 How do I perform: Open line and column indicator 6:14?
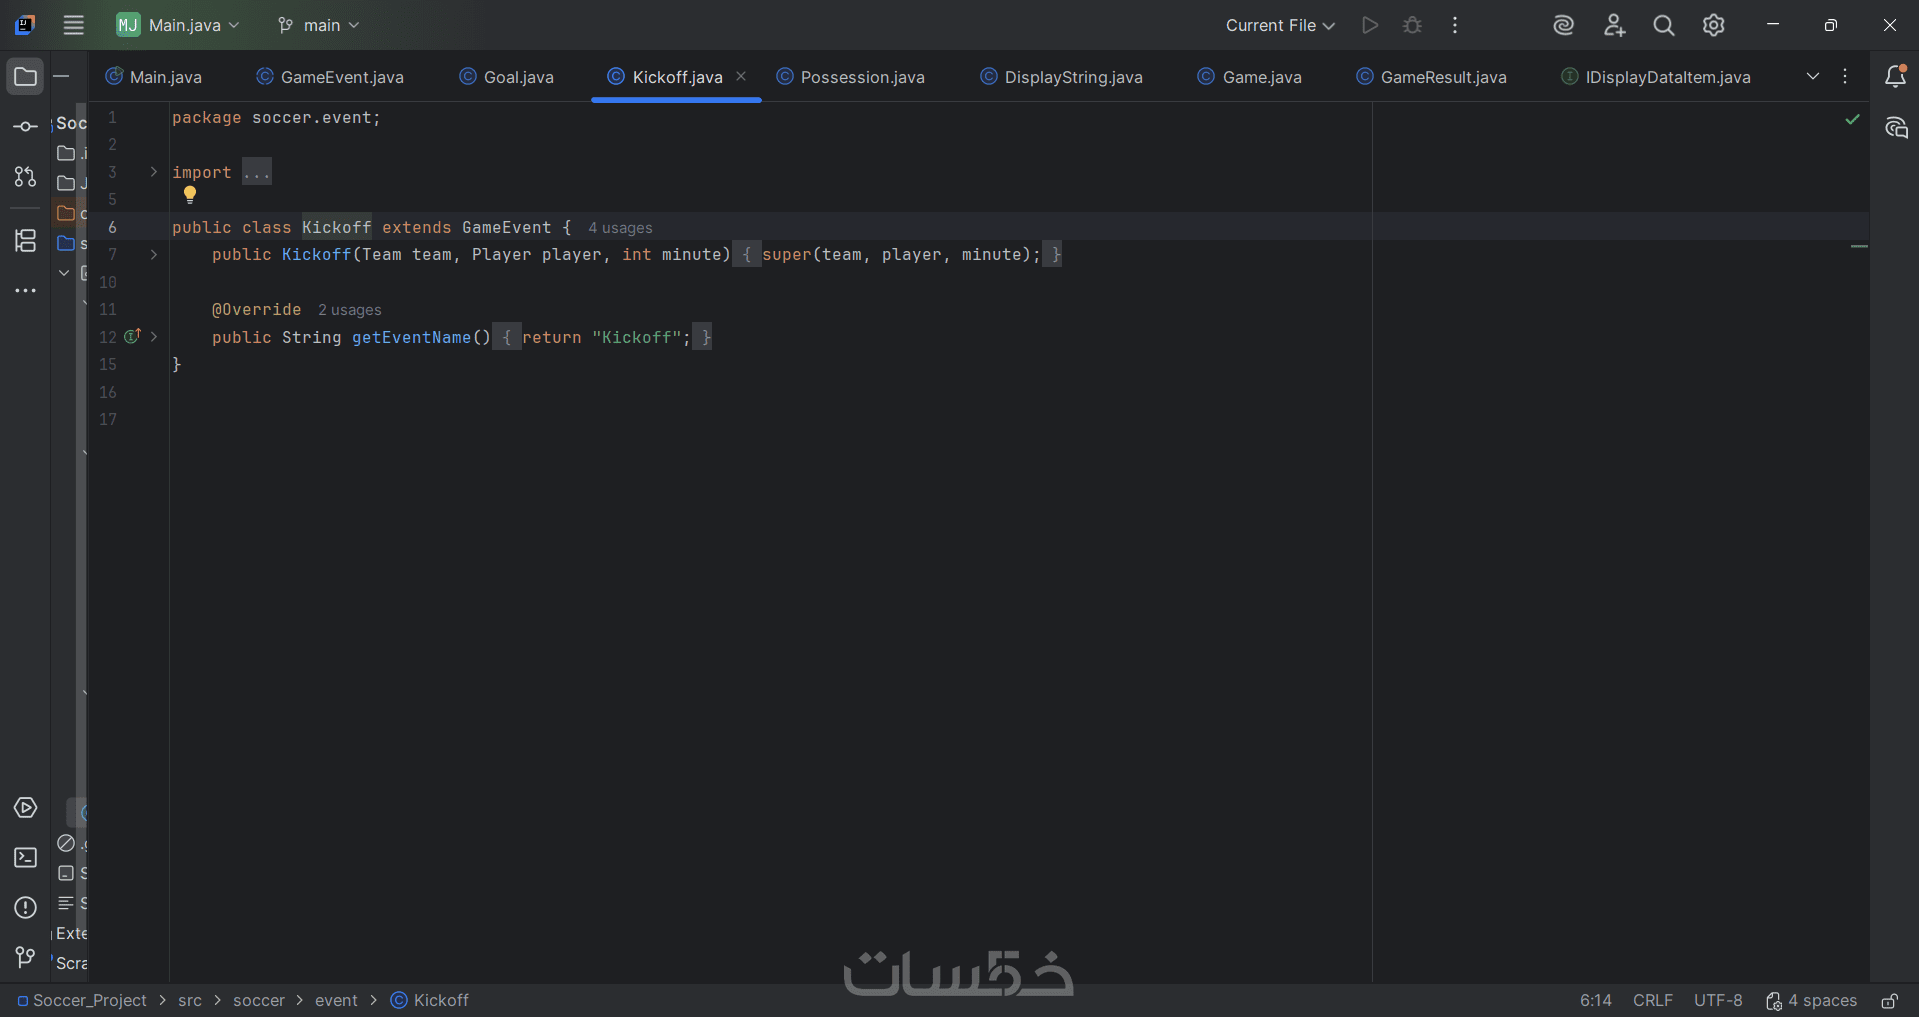(1596, 1001)
